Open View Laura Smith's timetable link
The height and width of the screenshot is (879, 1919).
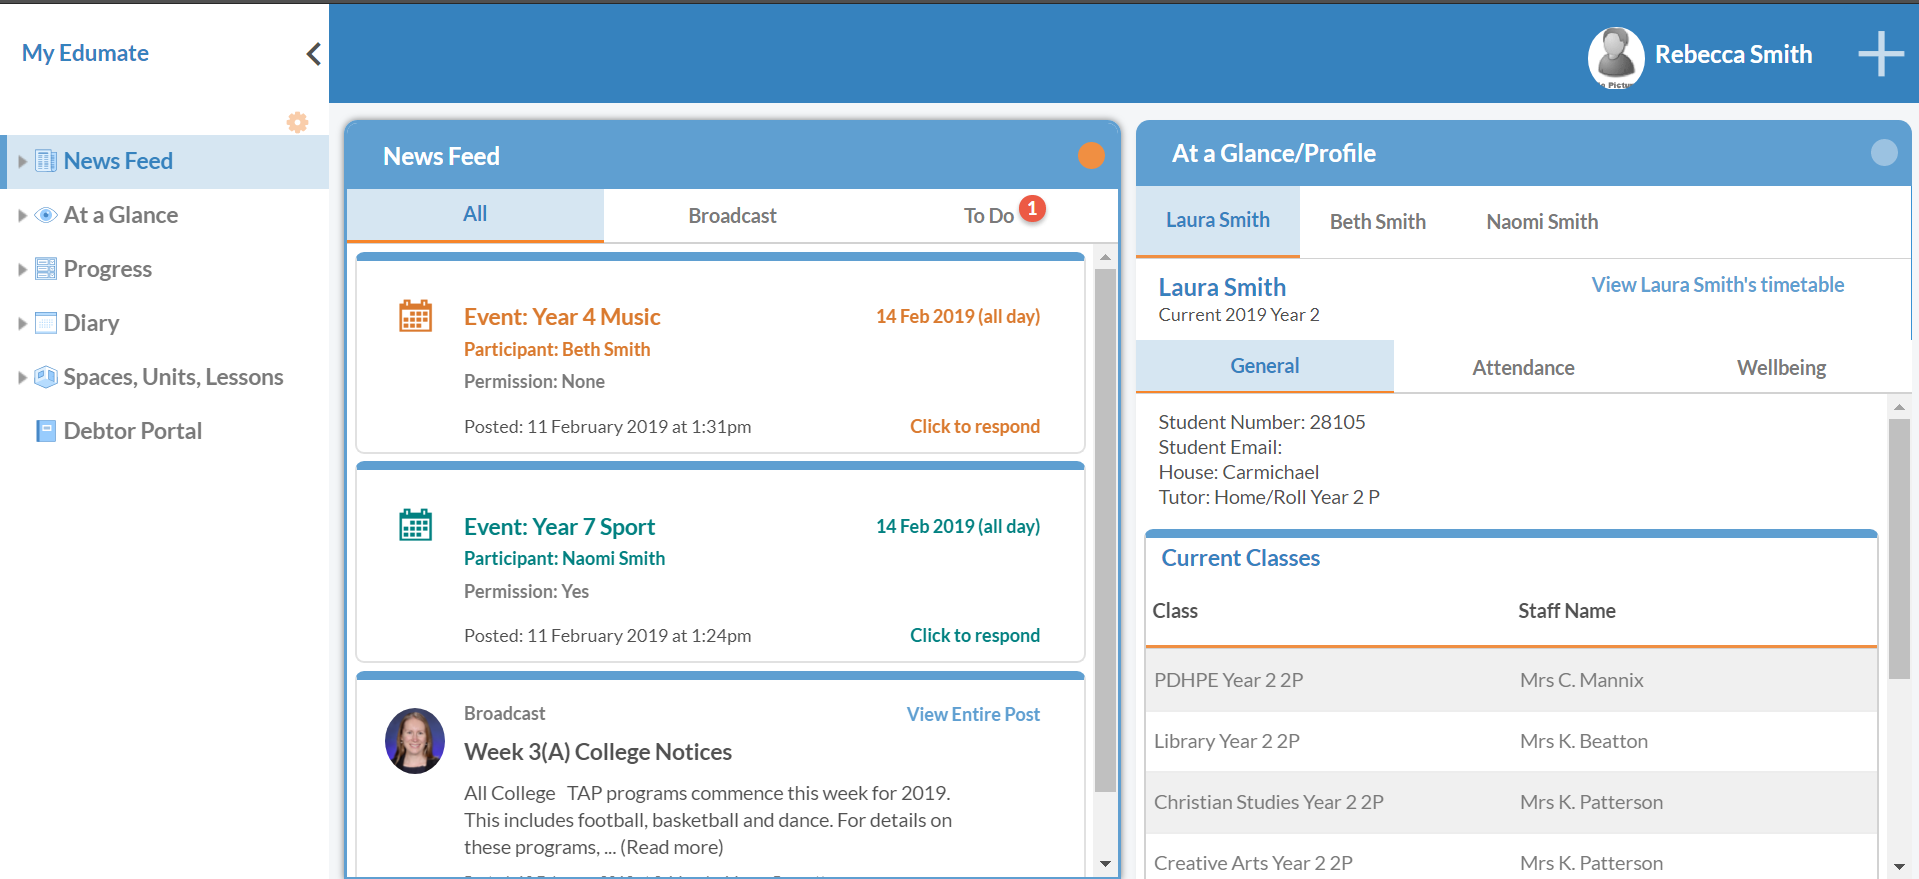pos(1717,285)
